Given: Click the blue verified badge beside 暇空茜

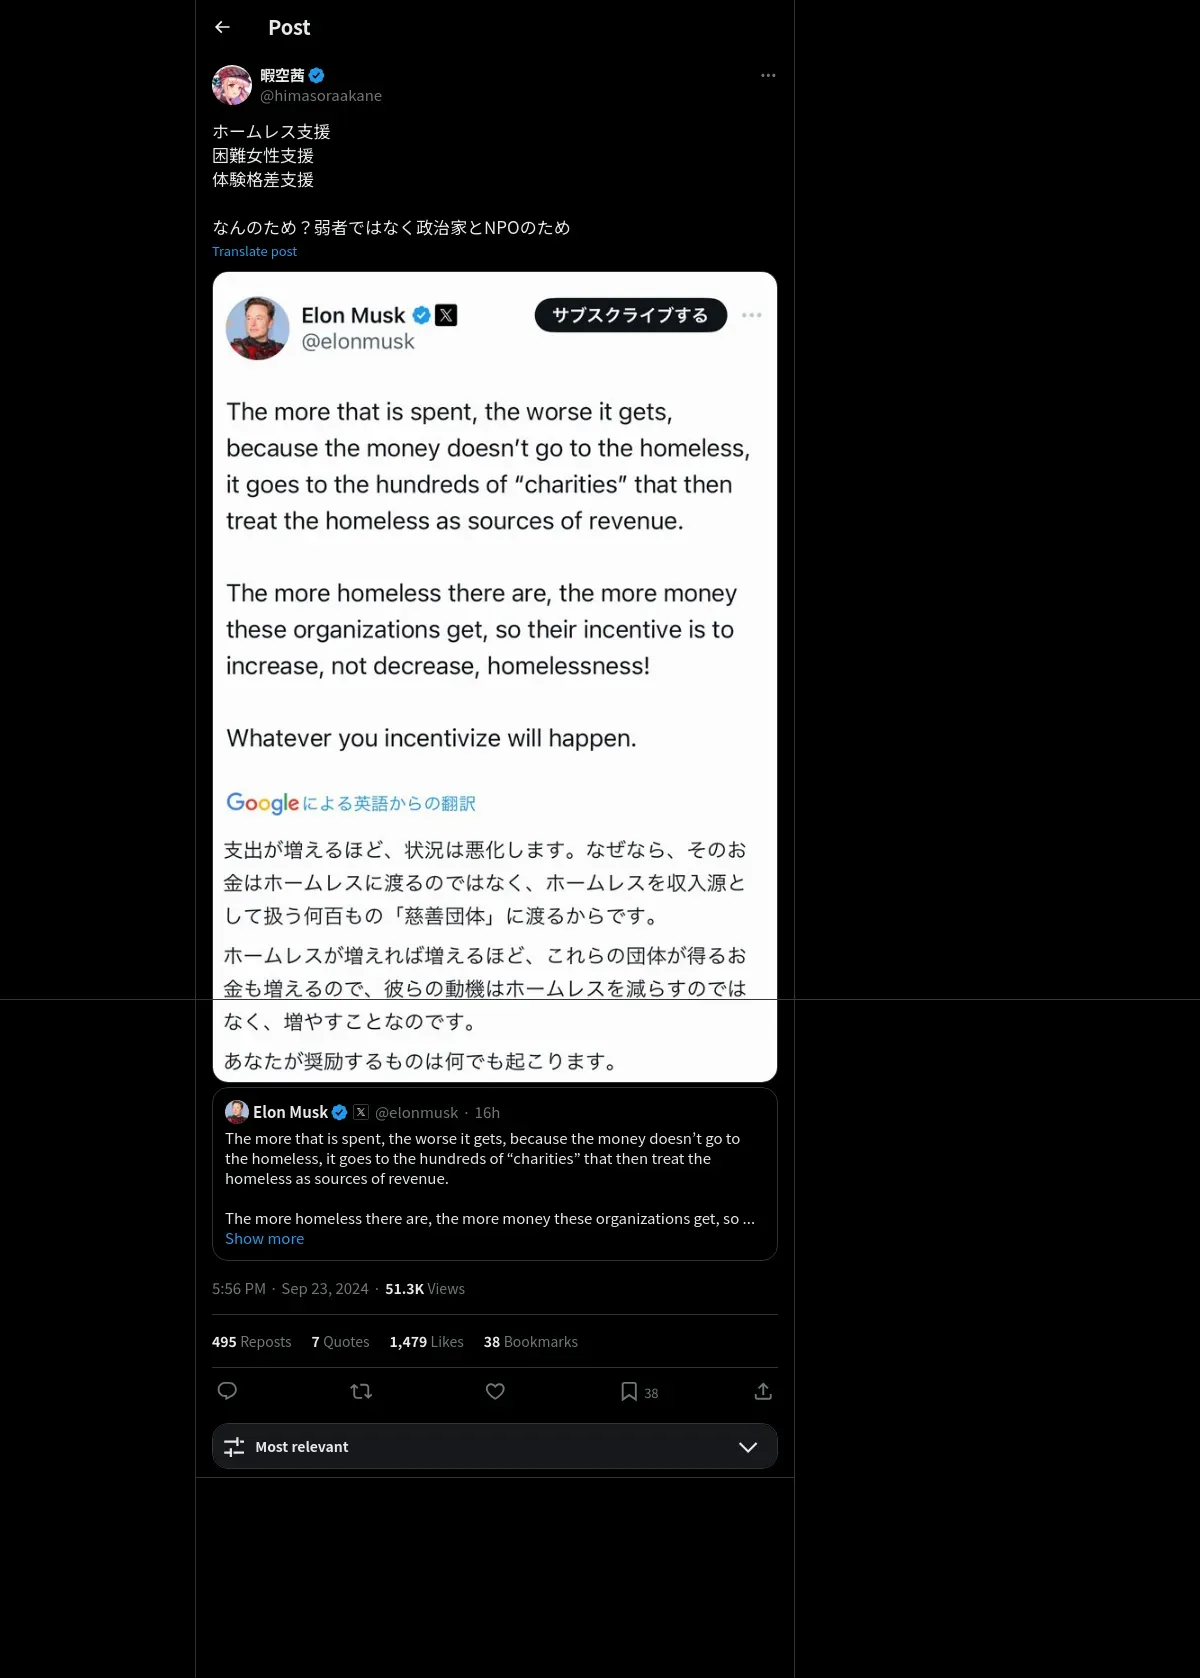Looking at the screenshot, I should [317, 75].
